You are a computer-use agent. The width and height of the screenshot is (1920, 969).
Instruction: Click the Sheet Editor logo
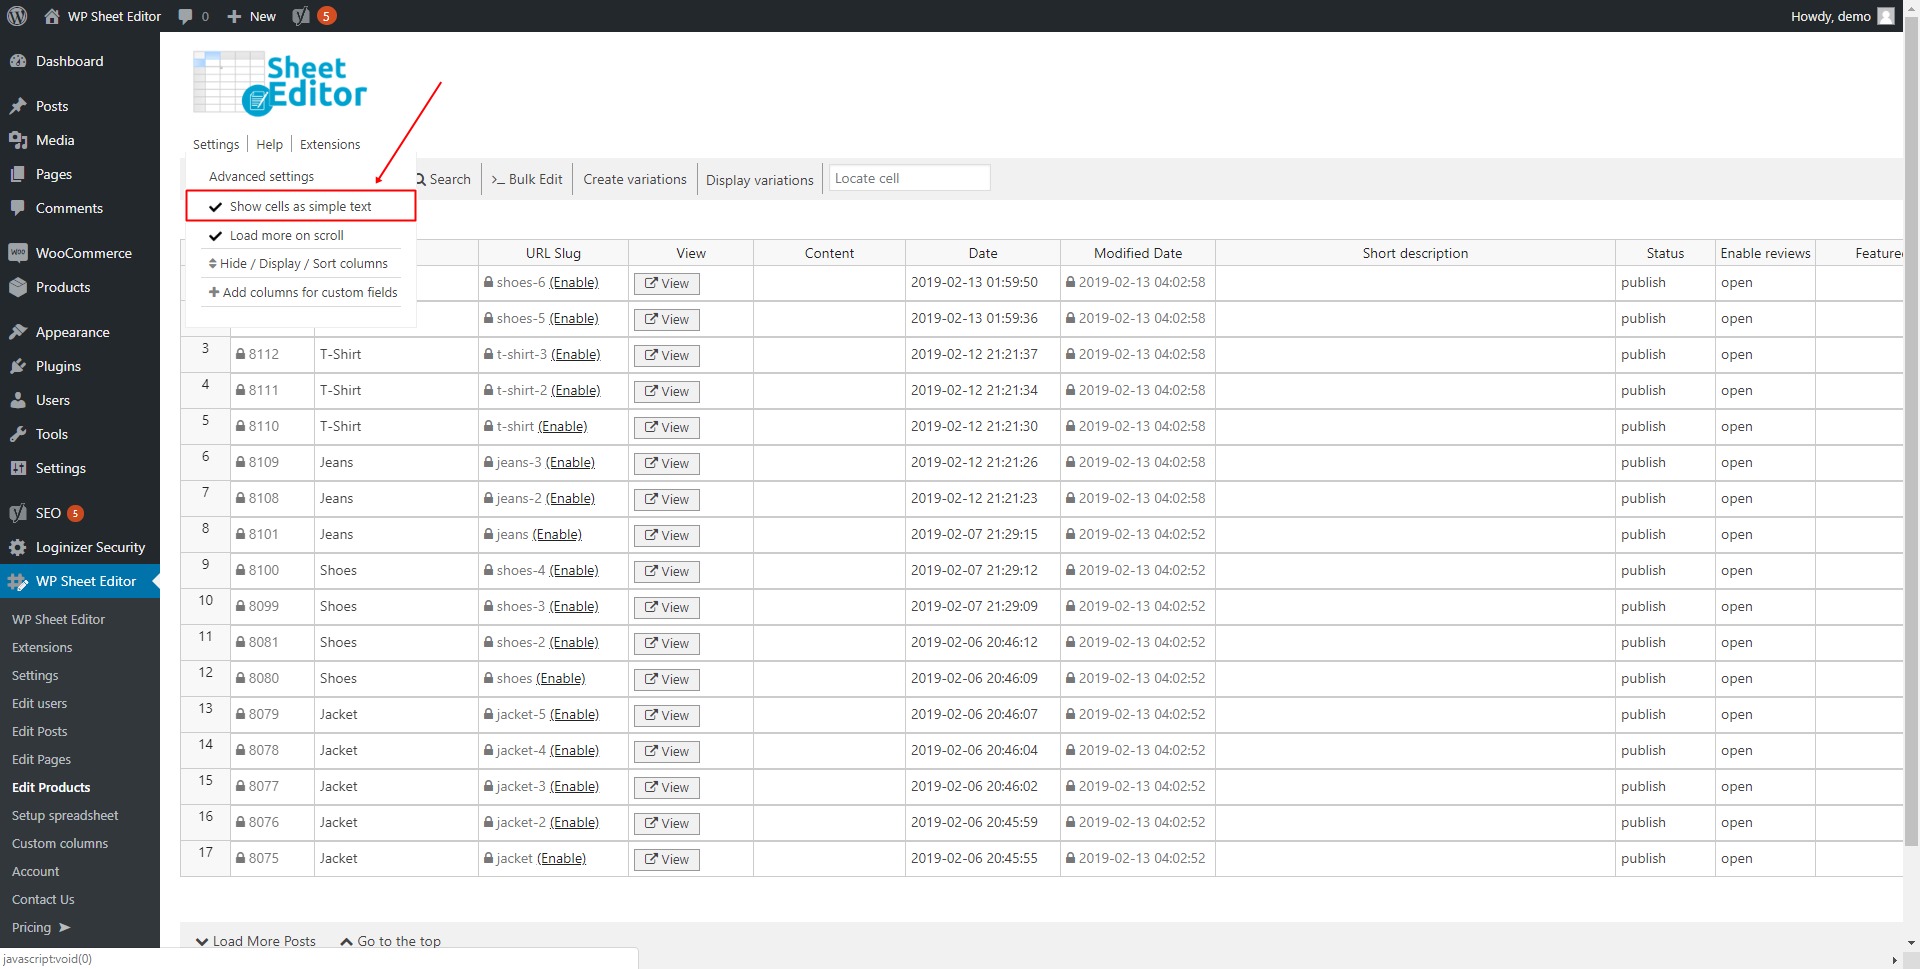click(280, 83)
